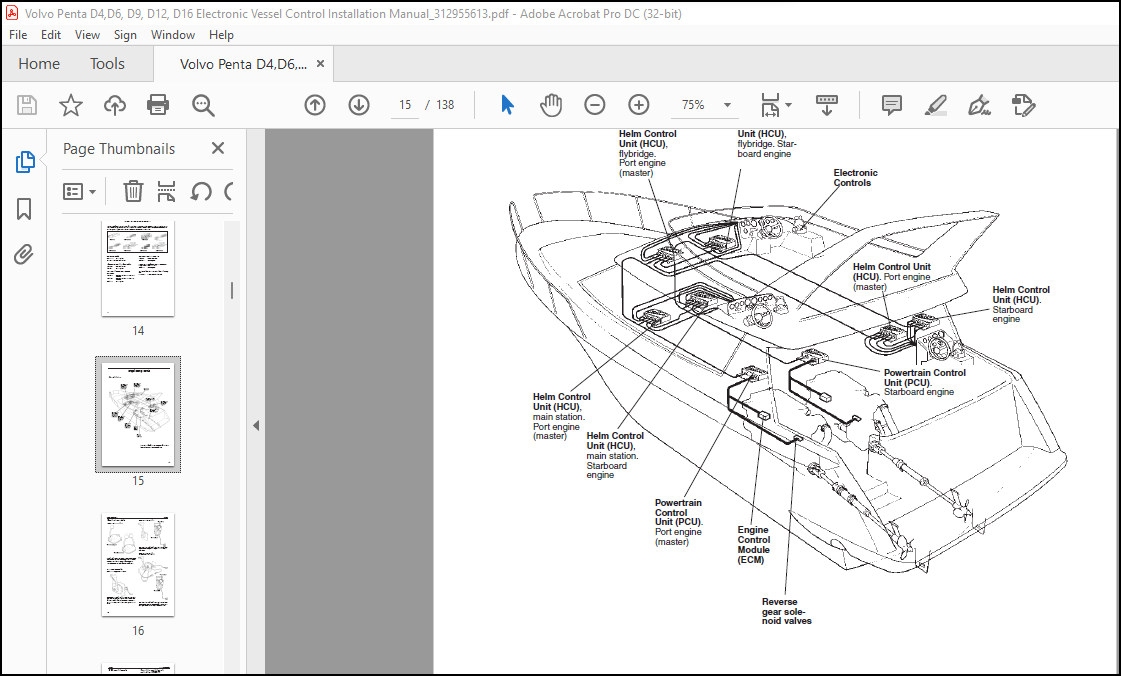Open the Window menu
The image size is (1121, 676).
(173, 34)
